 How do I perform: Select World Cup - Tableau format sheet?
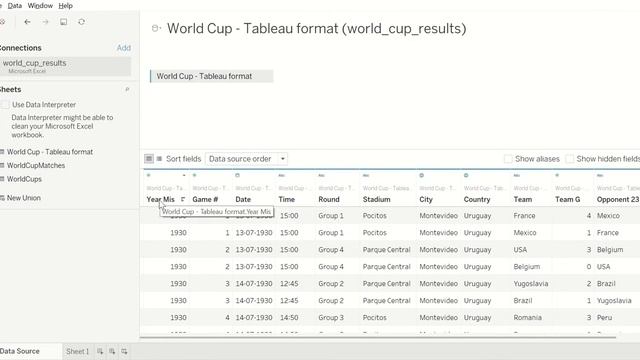(50, 151)
